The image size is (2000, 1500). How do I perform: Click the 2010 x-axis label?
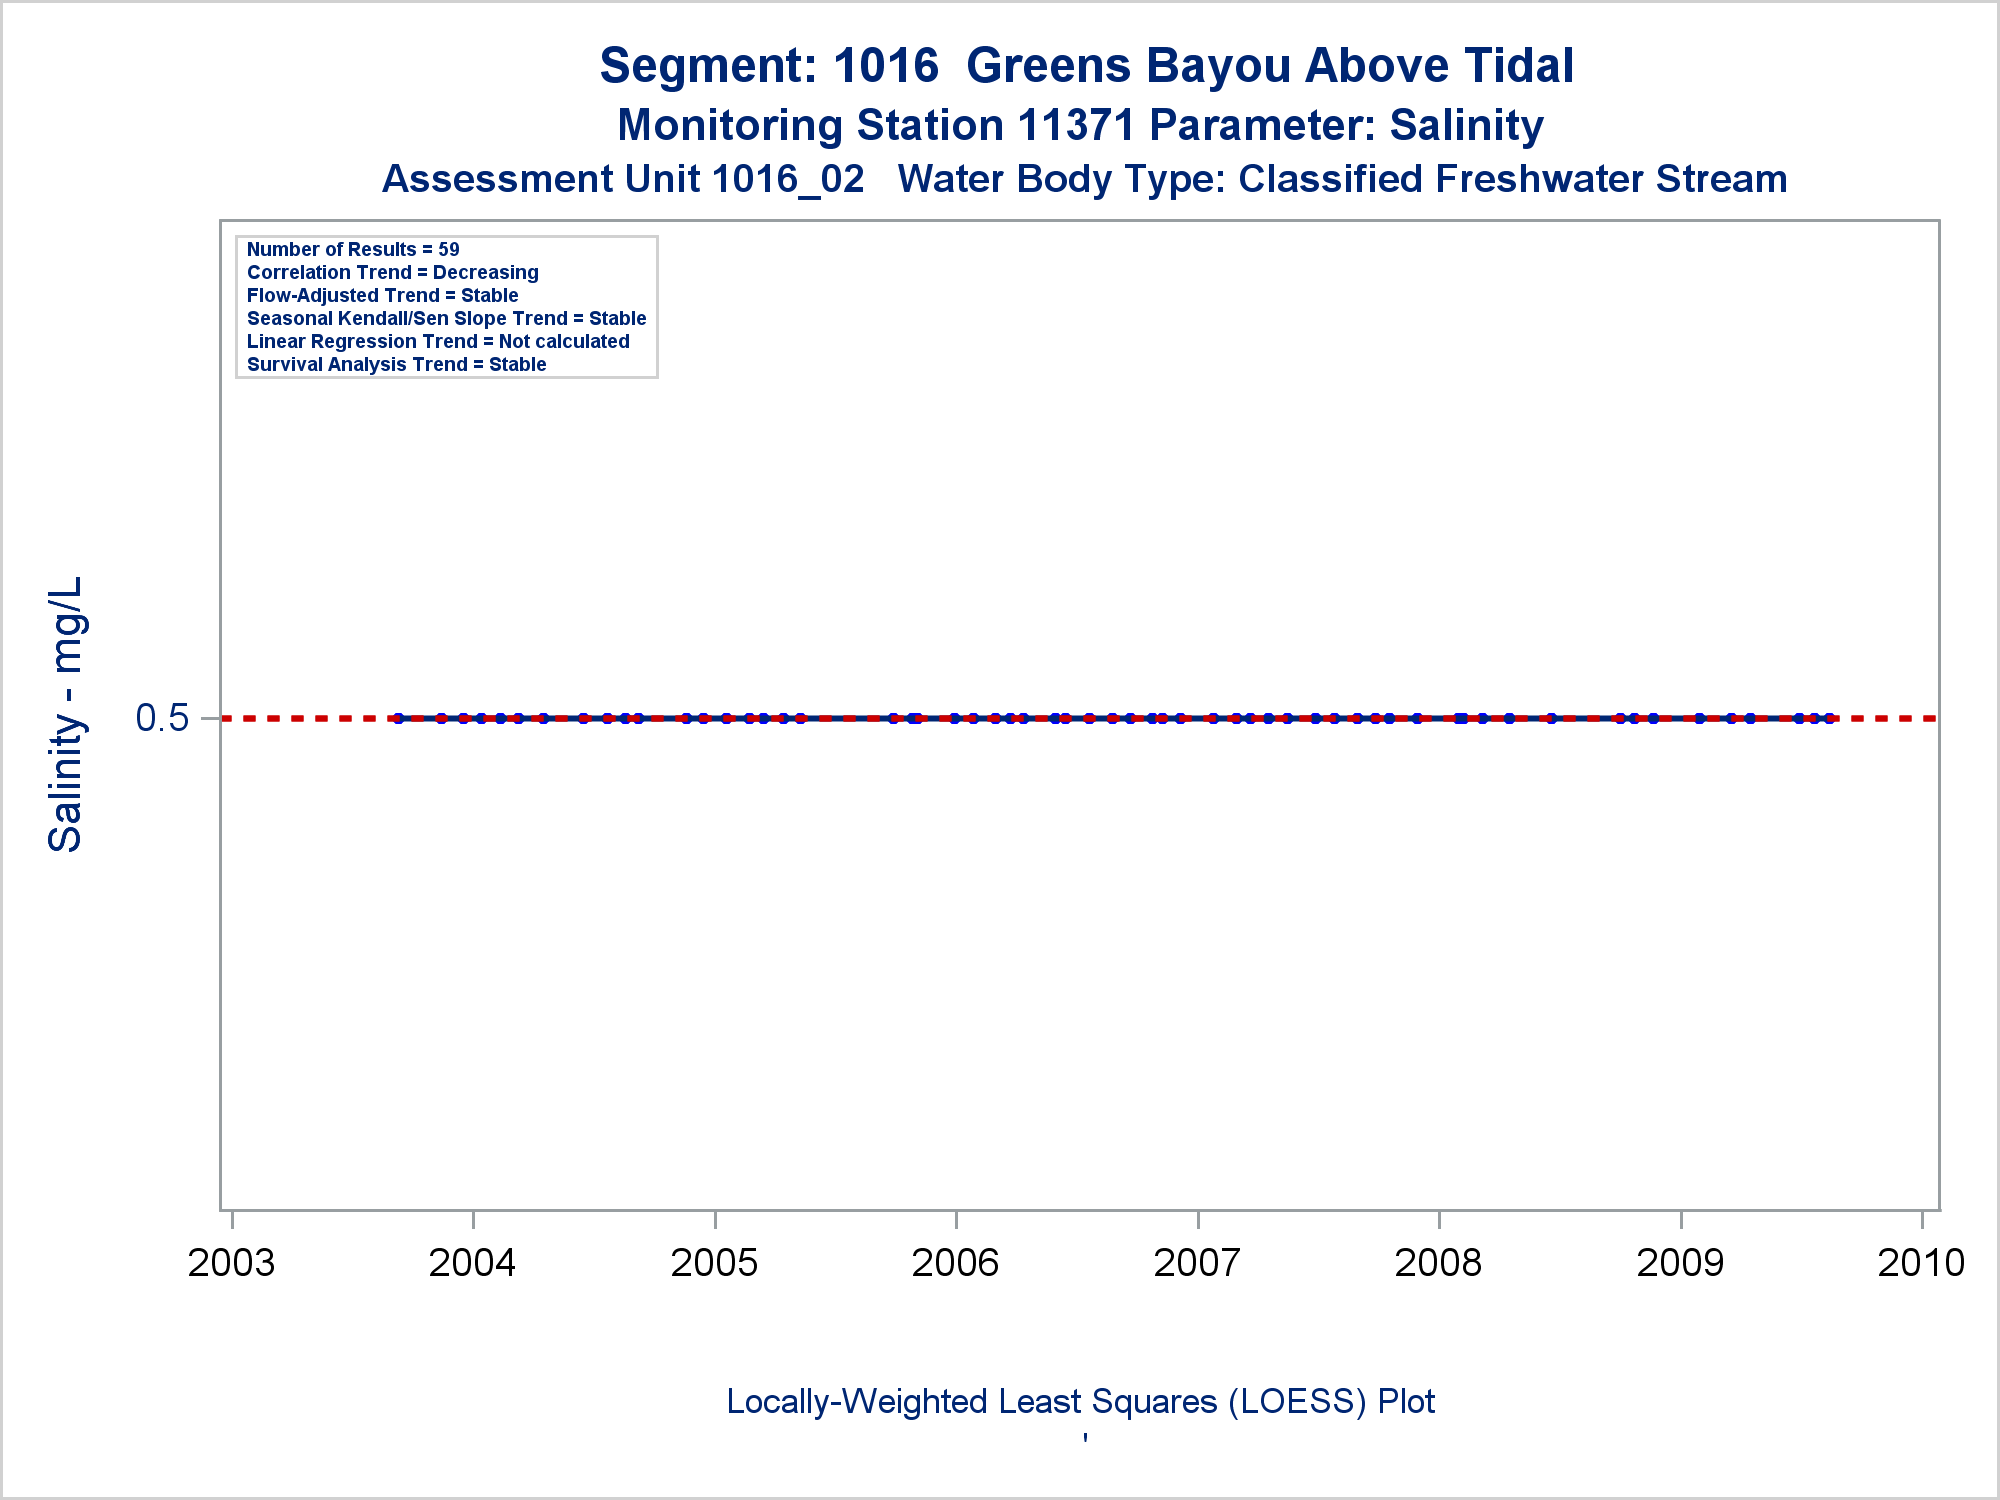tap(1921, 1263)
